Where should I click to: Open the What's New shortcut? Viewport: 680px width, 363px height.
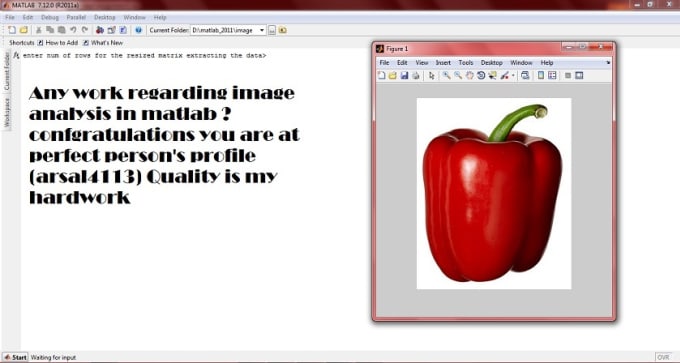(x=103, y=43)
